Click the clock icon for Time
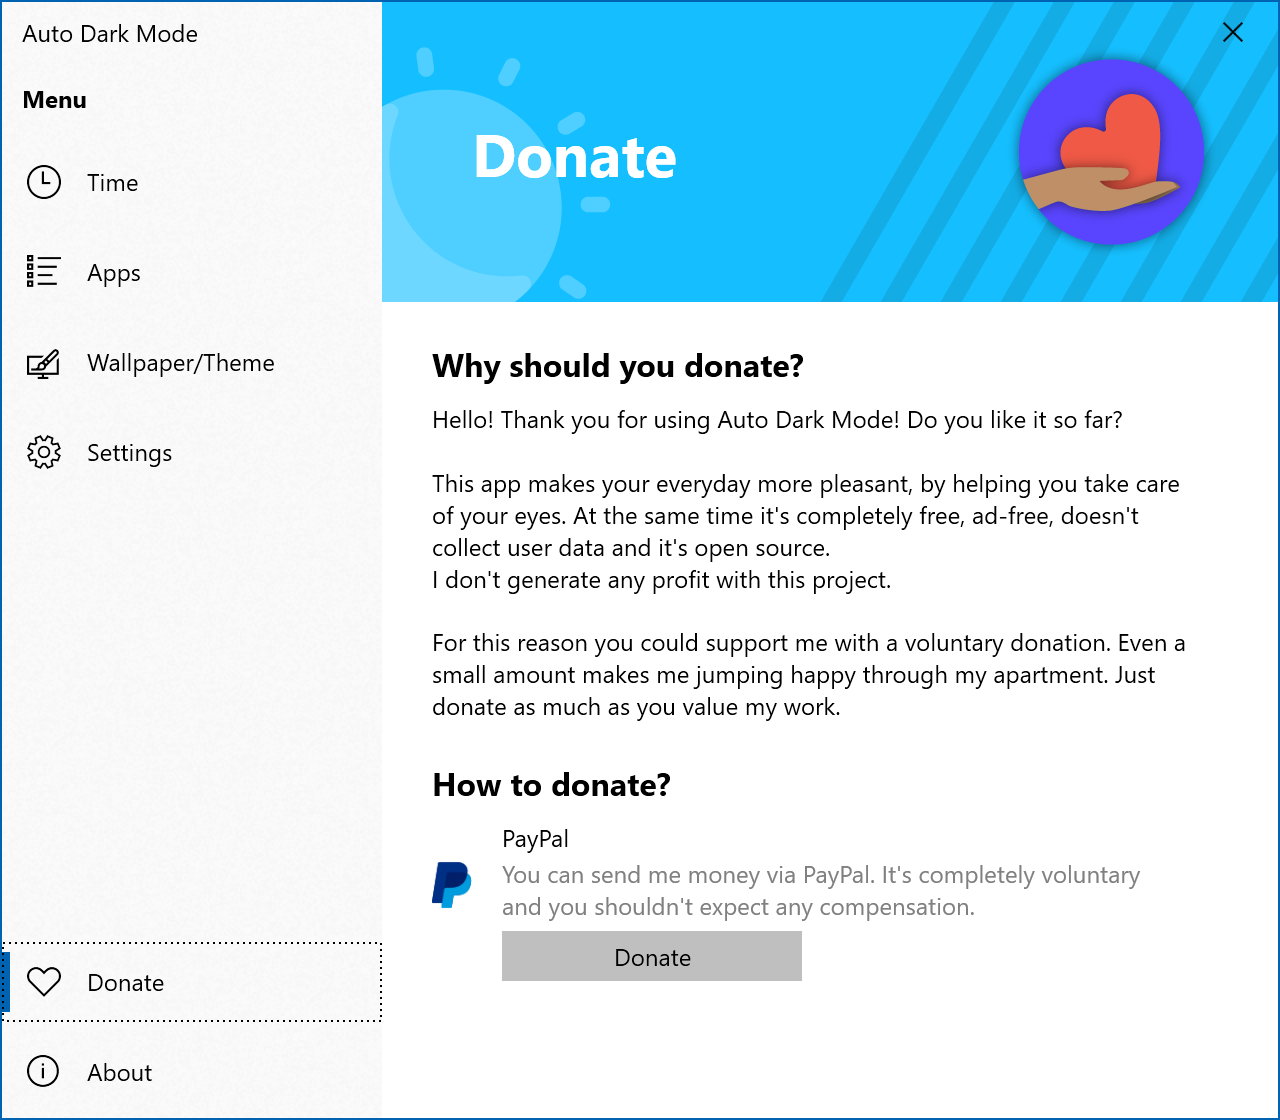Viewport: 1280px width, 1120px height. 44,182
